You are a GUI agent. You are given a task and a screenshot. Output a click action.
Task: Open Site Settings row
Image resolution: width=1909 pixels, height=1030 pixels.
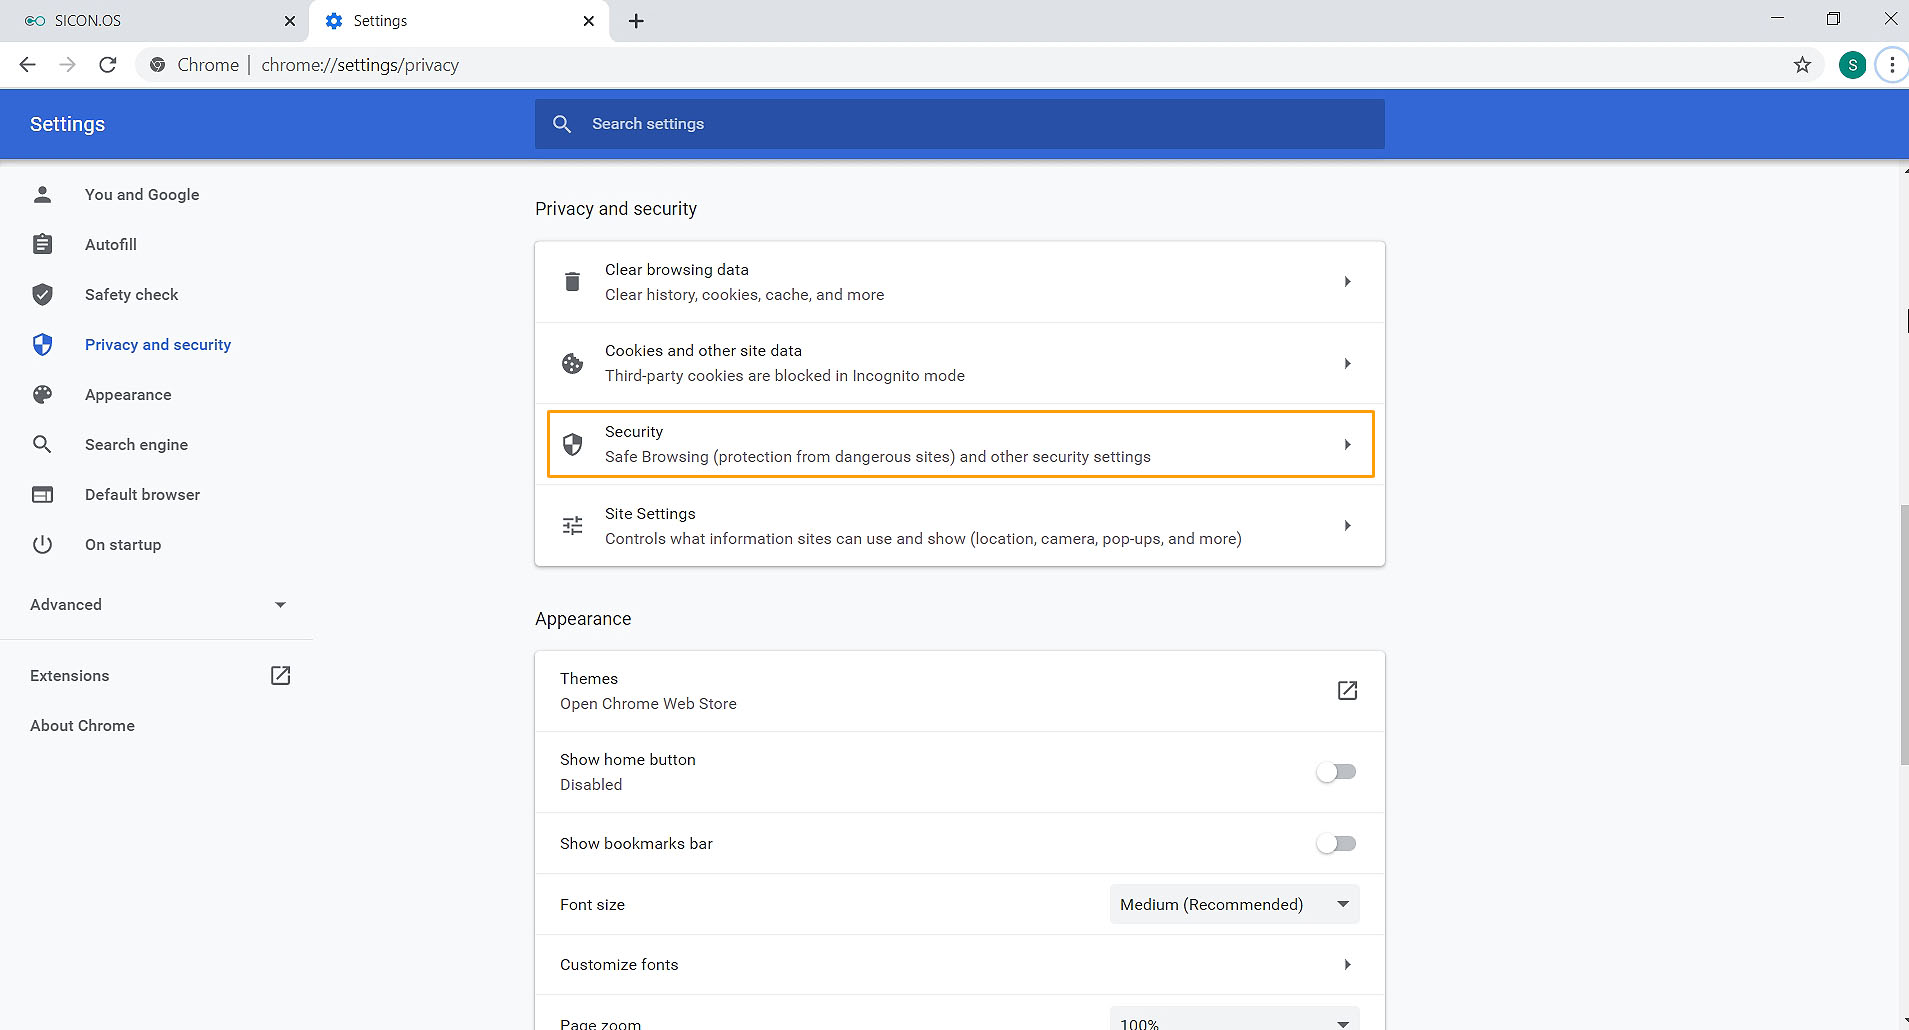[959, 526]
